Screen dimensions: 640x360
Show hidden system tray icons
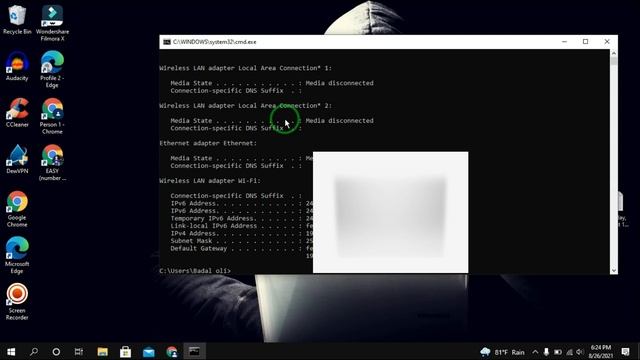pos(535,352)
